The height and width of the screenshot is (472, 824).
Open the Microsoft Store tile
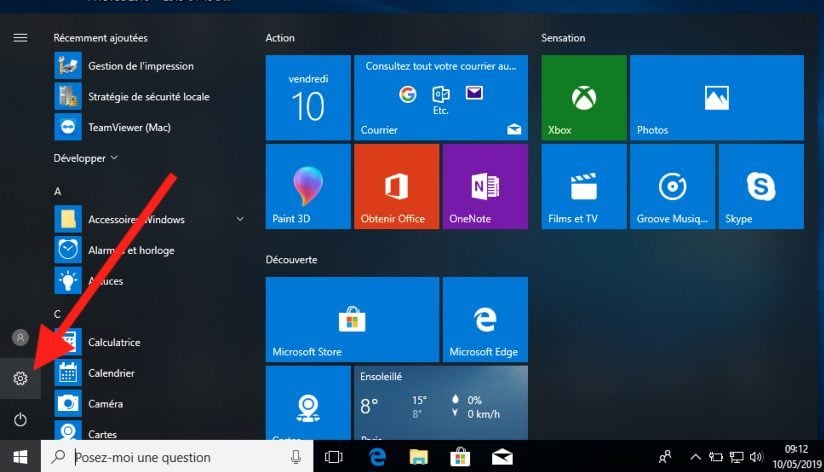pos(352,320)
